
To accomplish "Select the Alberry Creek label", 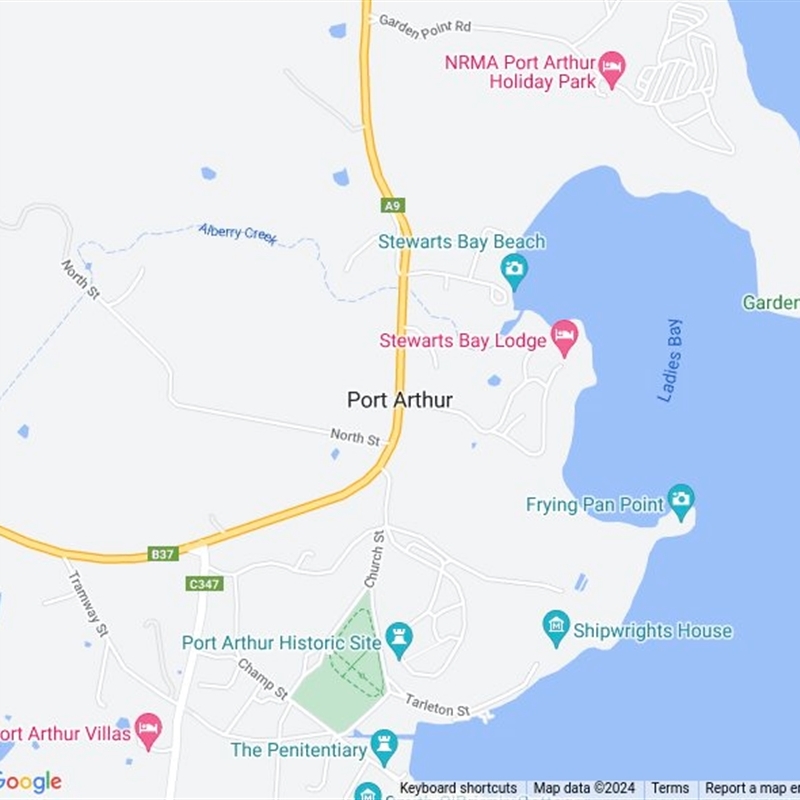I will (238, 234).
